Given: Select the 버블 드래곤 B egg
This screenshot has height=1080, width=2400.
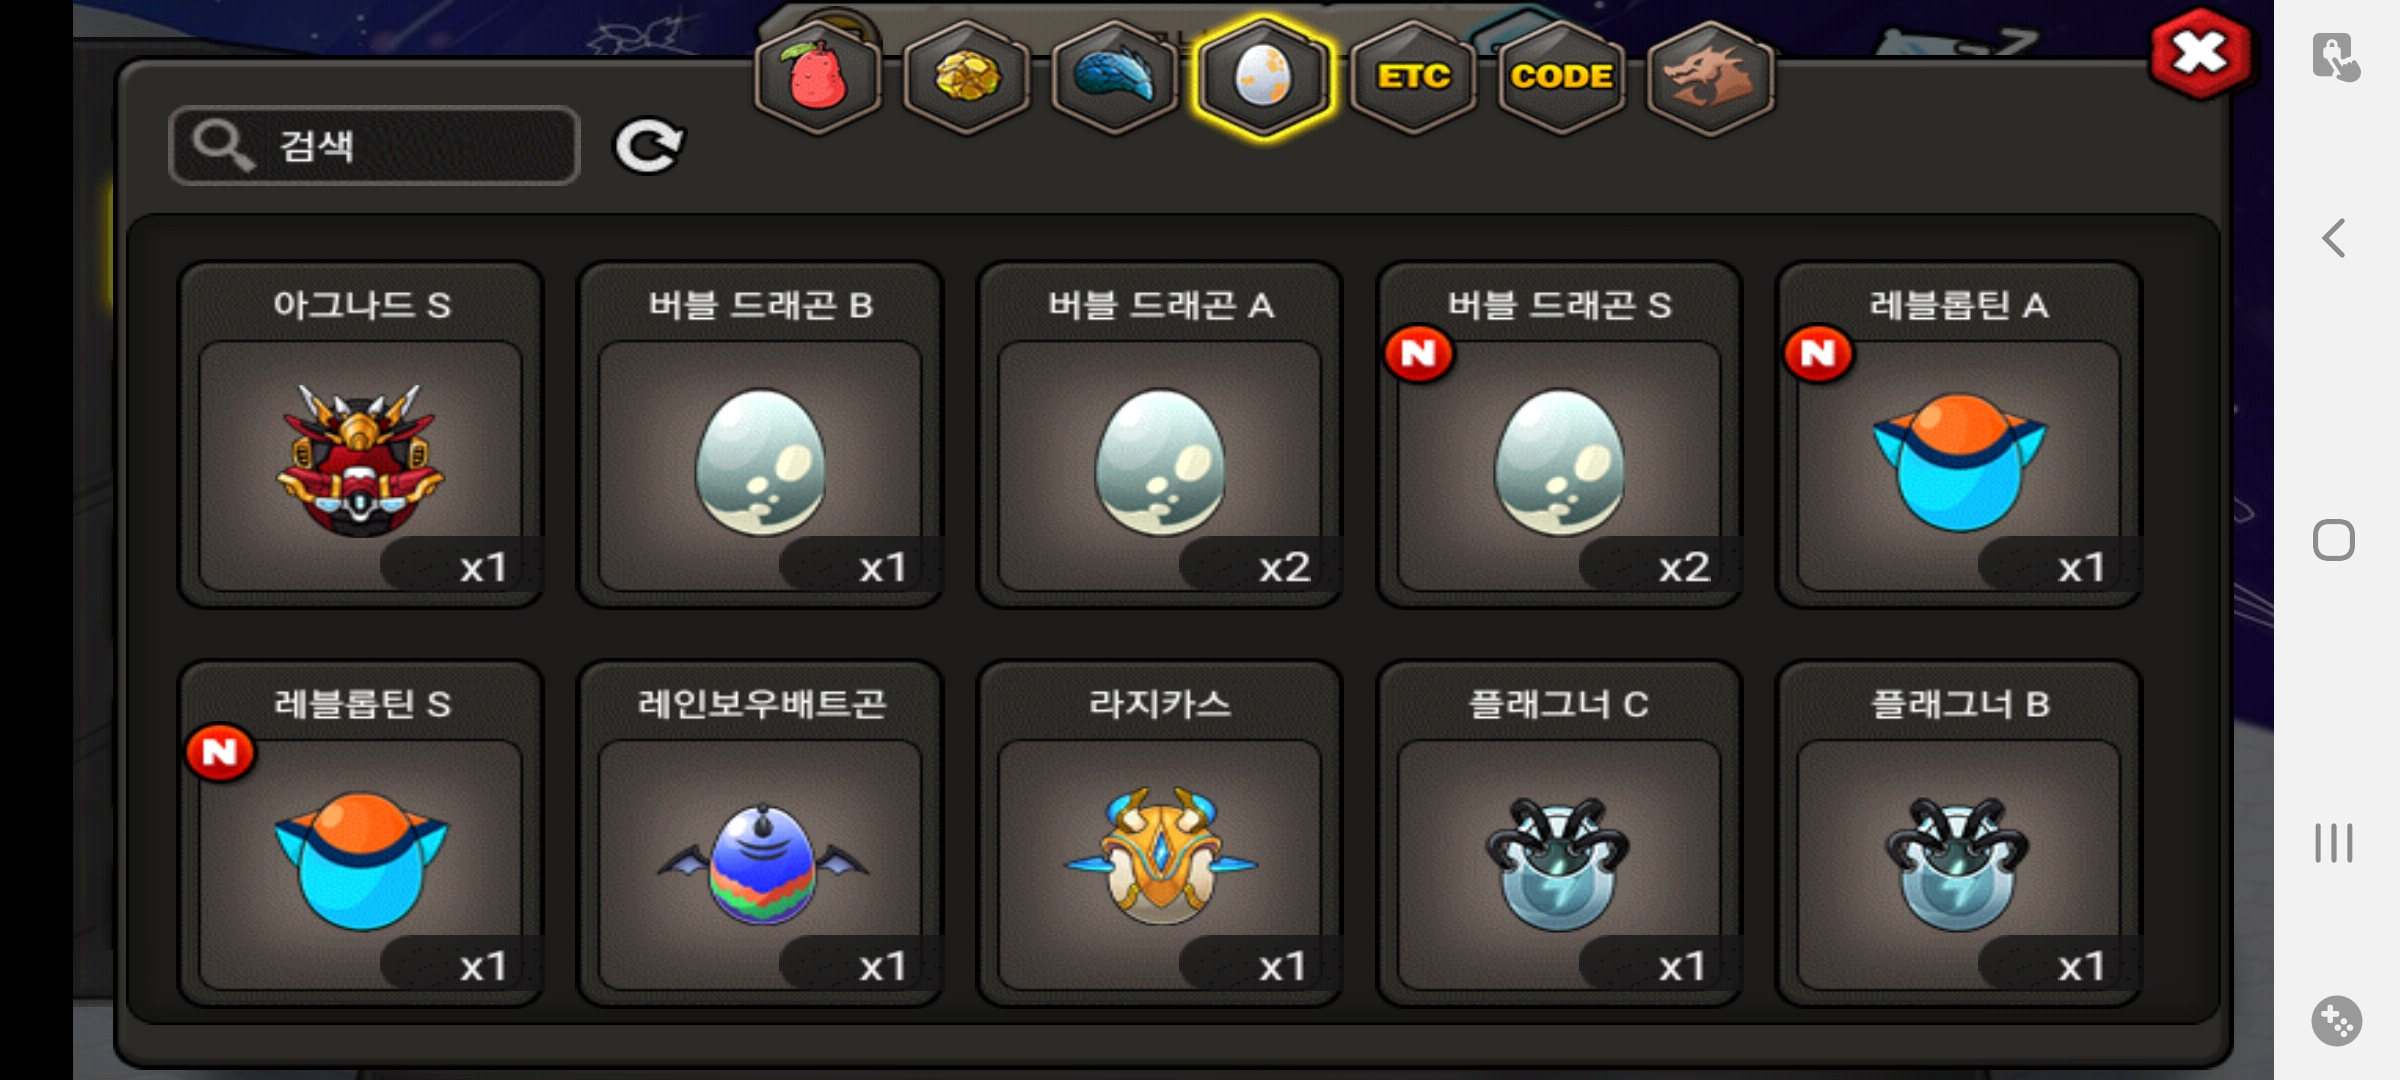Looking at the screenshot, I should [760, 435].
